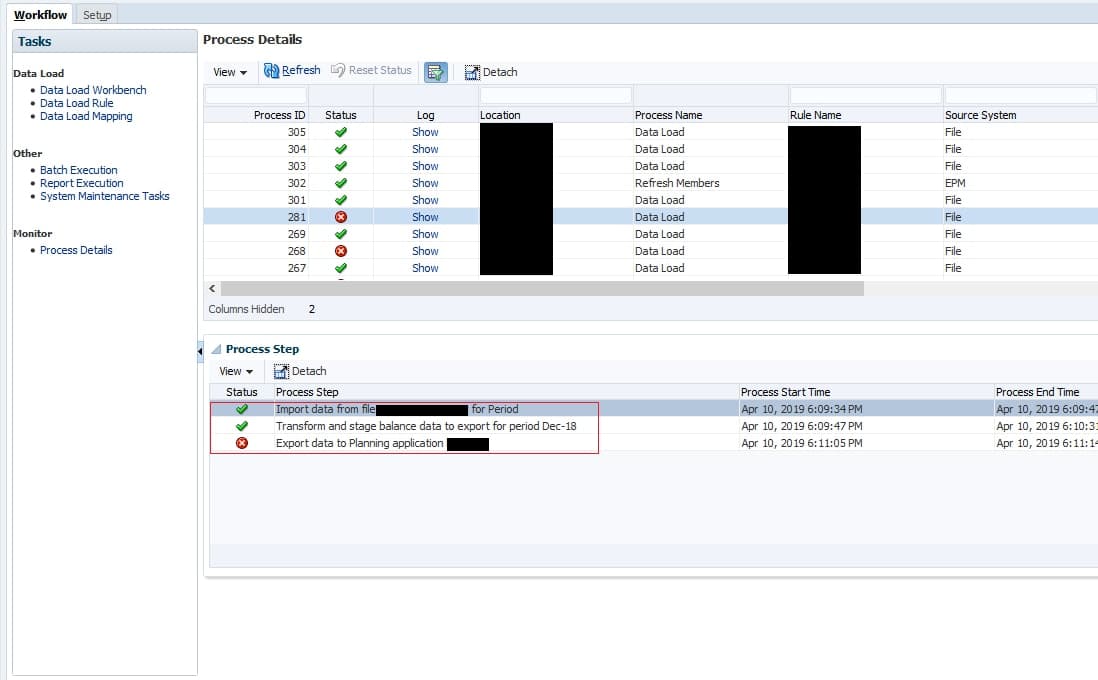Click the Reset Status icon button
Screen dimensions: 1098x680
pyautogui.click(x=371, y=70)
